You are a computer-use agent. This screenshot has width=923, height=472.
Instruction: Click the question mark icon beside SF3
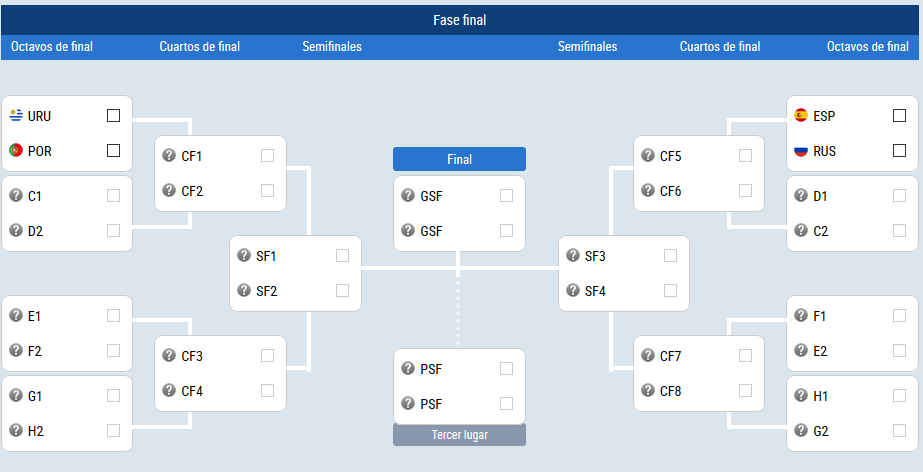click(x=573, y=255)
